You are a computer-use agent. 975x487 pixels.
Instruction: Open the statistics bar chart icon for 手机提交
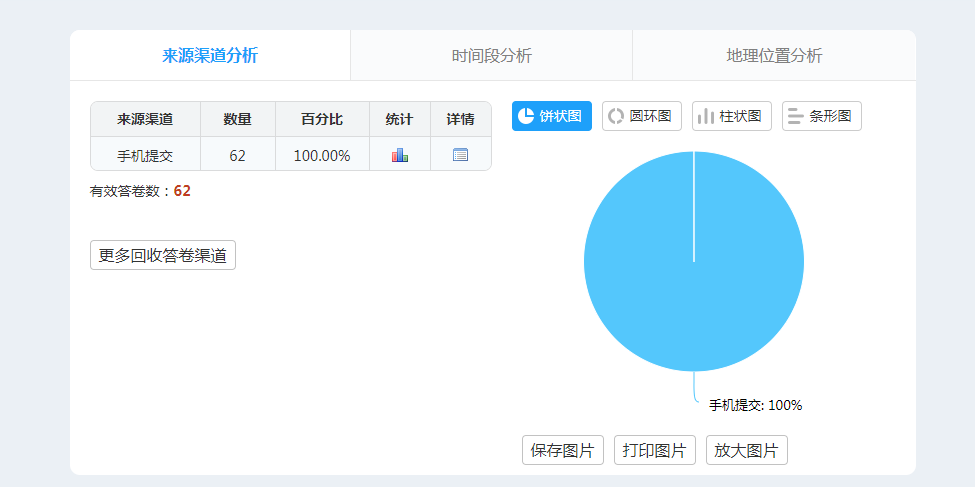(400, 155)
